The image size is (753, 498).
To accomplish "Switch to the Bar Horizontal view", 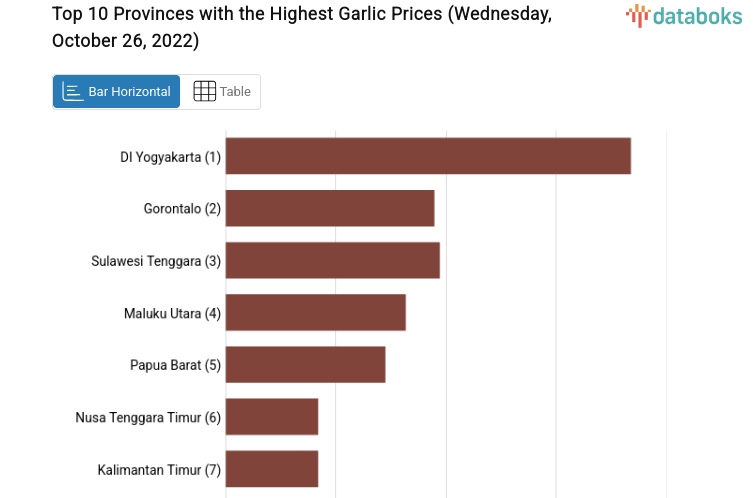I will 117,92.
